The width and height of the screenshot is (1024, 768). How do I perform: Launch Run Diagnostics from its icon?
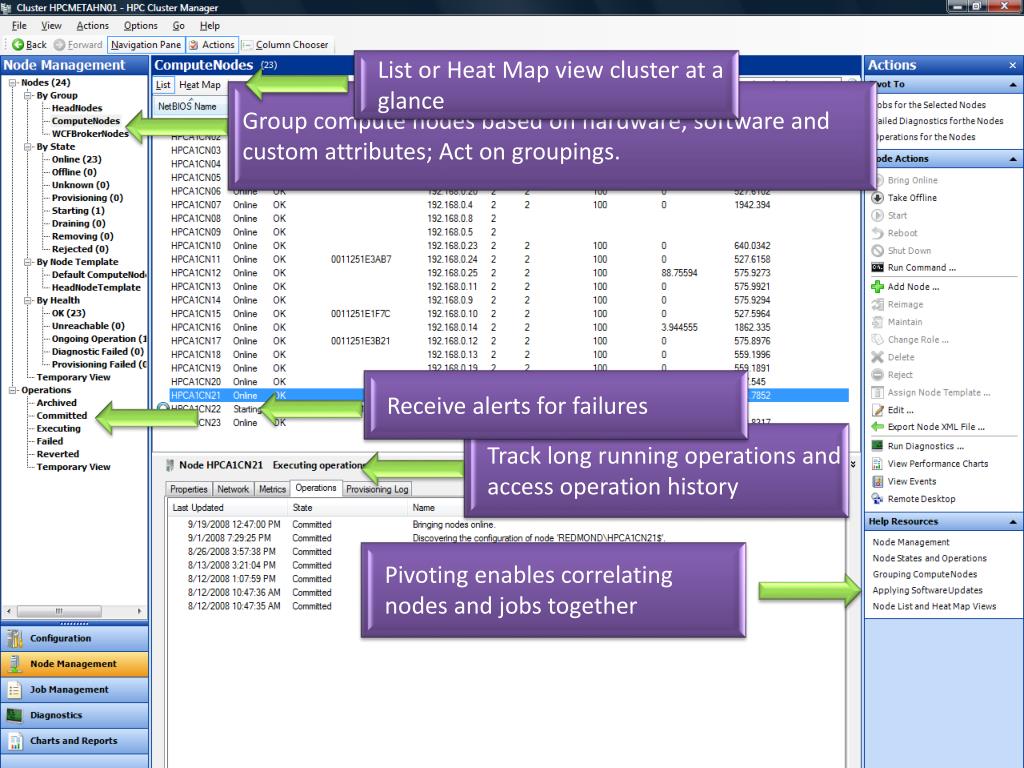point(878,446)
